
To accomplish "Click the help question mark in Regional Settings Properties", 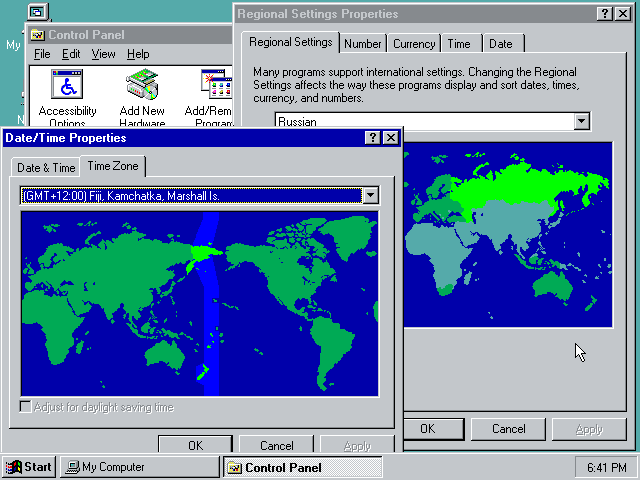I will pos(605,14).
